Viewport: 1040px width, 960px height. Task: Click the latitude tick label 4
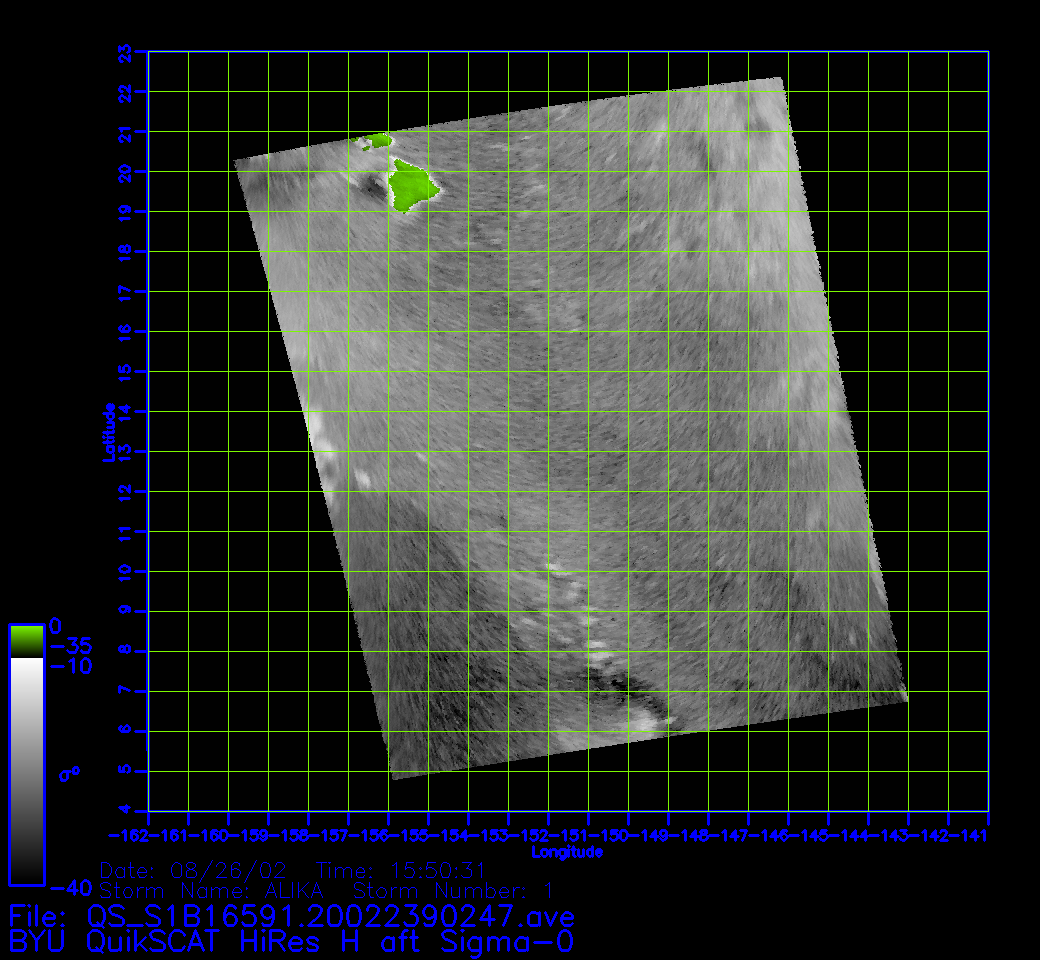[x=125, y=811]
